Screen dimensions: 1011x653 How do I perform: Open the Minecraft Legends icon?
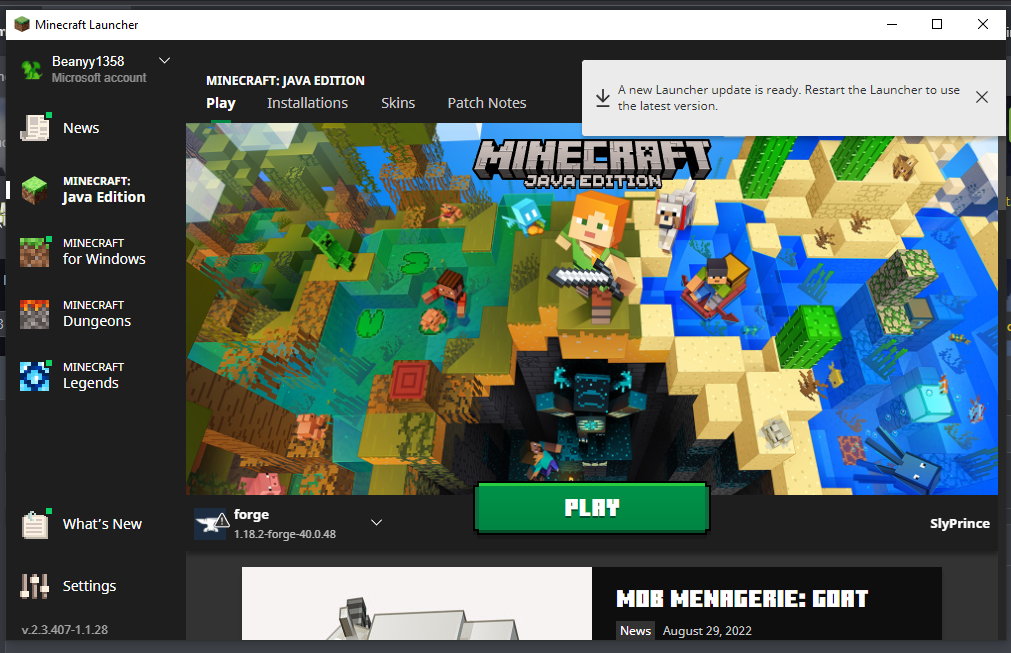tap(35, 376)
